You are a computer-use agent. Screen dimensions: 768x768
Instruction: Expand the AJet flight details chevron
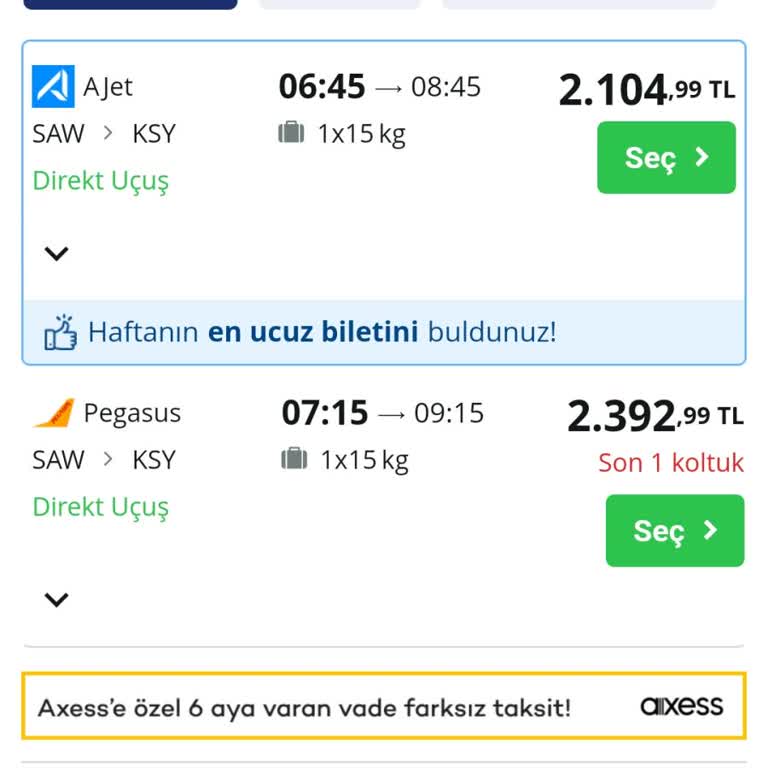click(x=57, y=253)
